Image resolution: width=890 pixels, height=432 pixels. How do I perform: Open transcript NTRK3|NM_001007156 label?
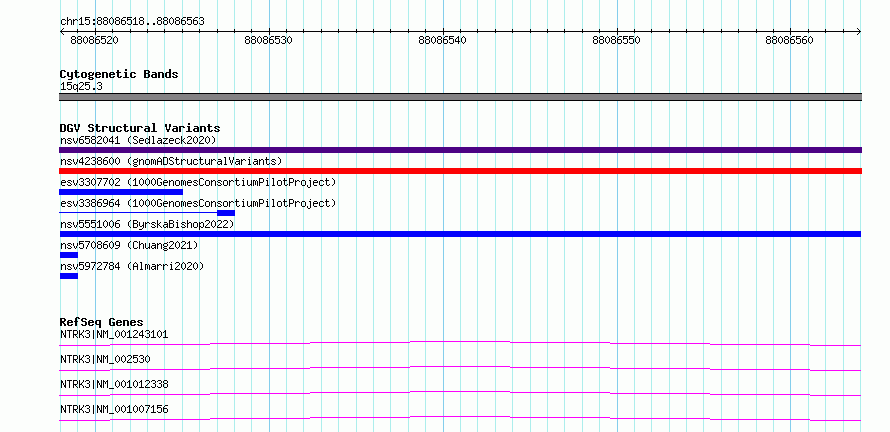114,409
